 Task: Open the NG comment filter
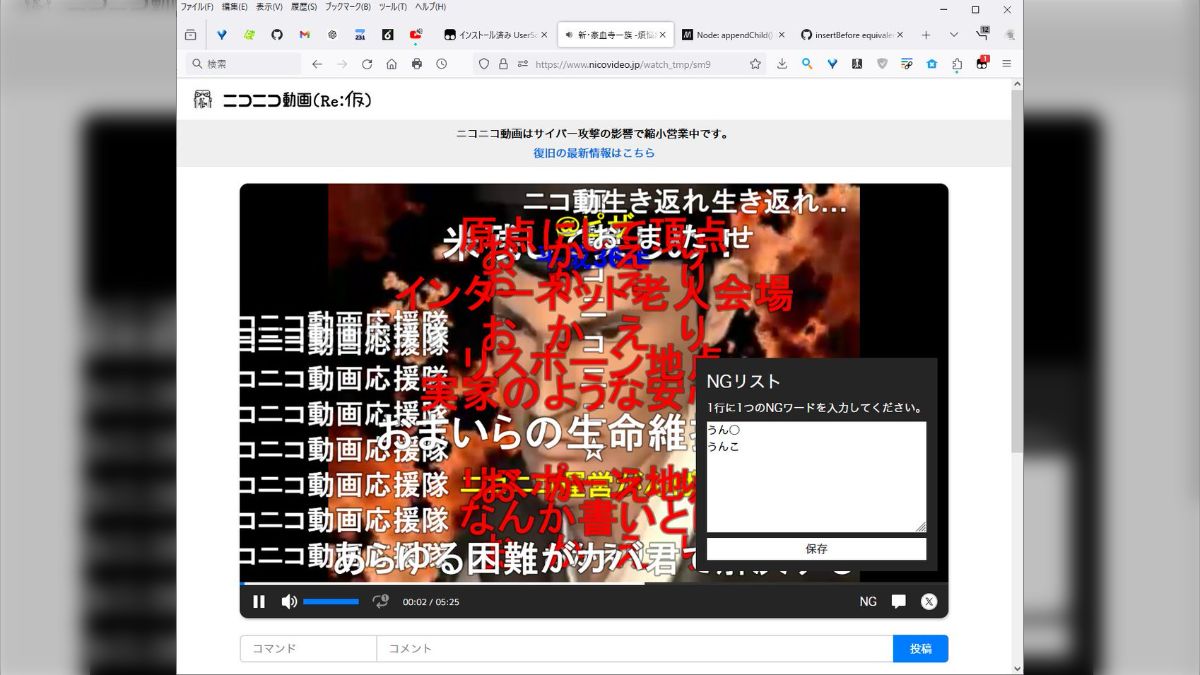point(867,601)
